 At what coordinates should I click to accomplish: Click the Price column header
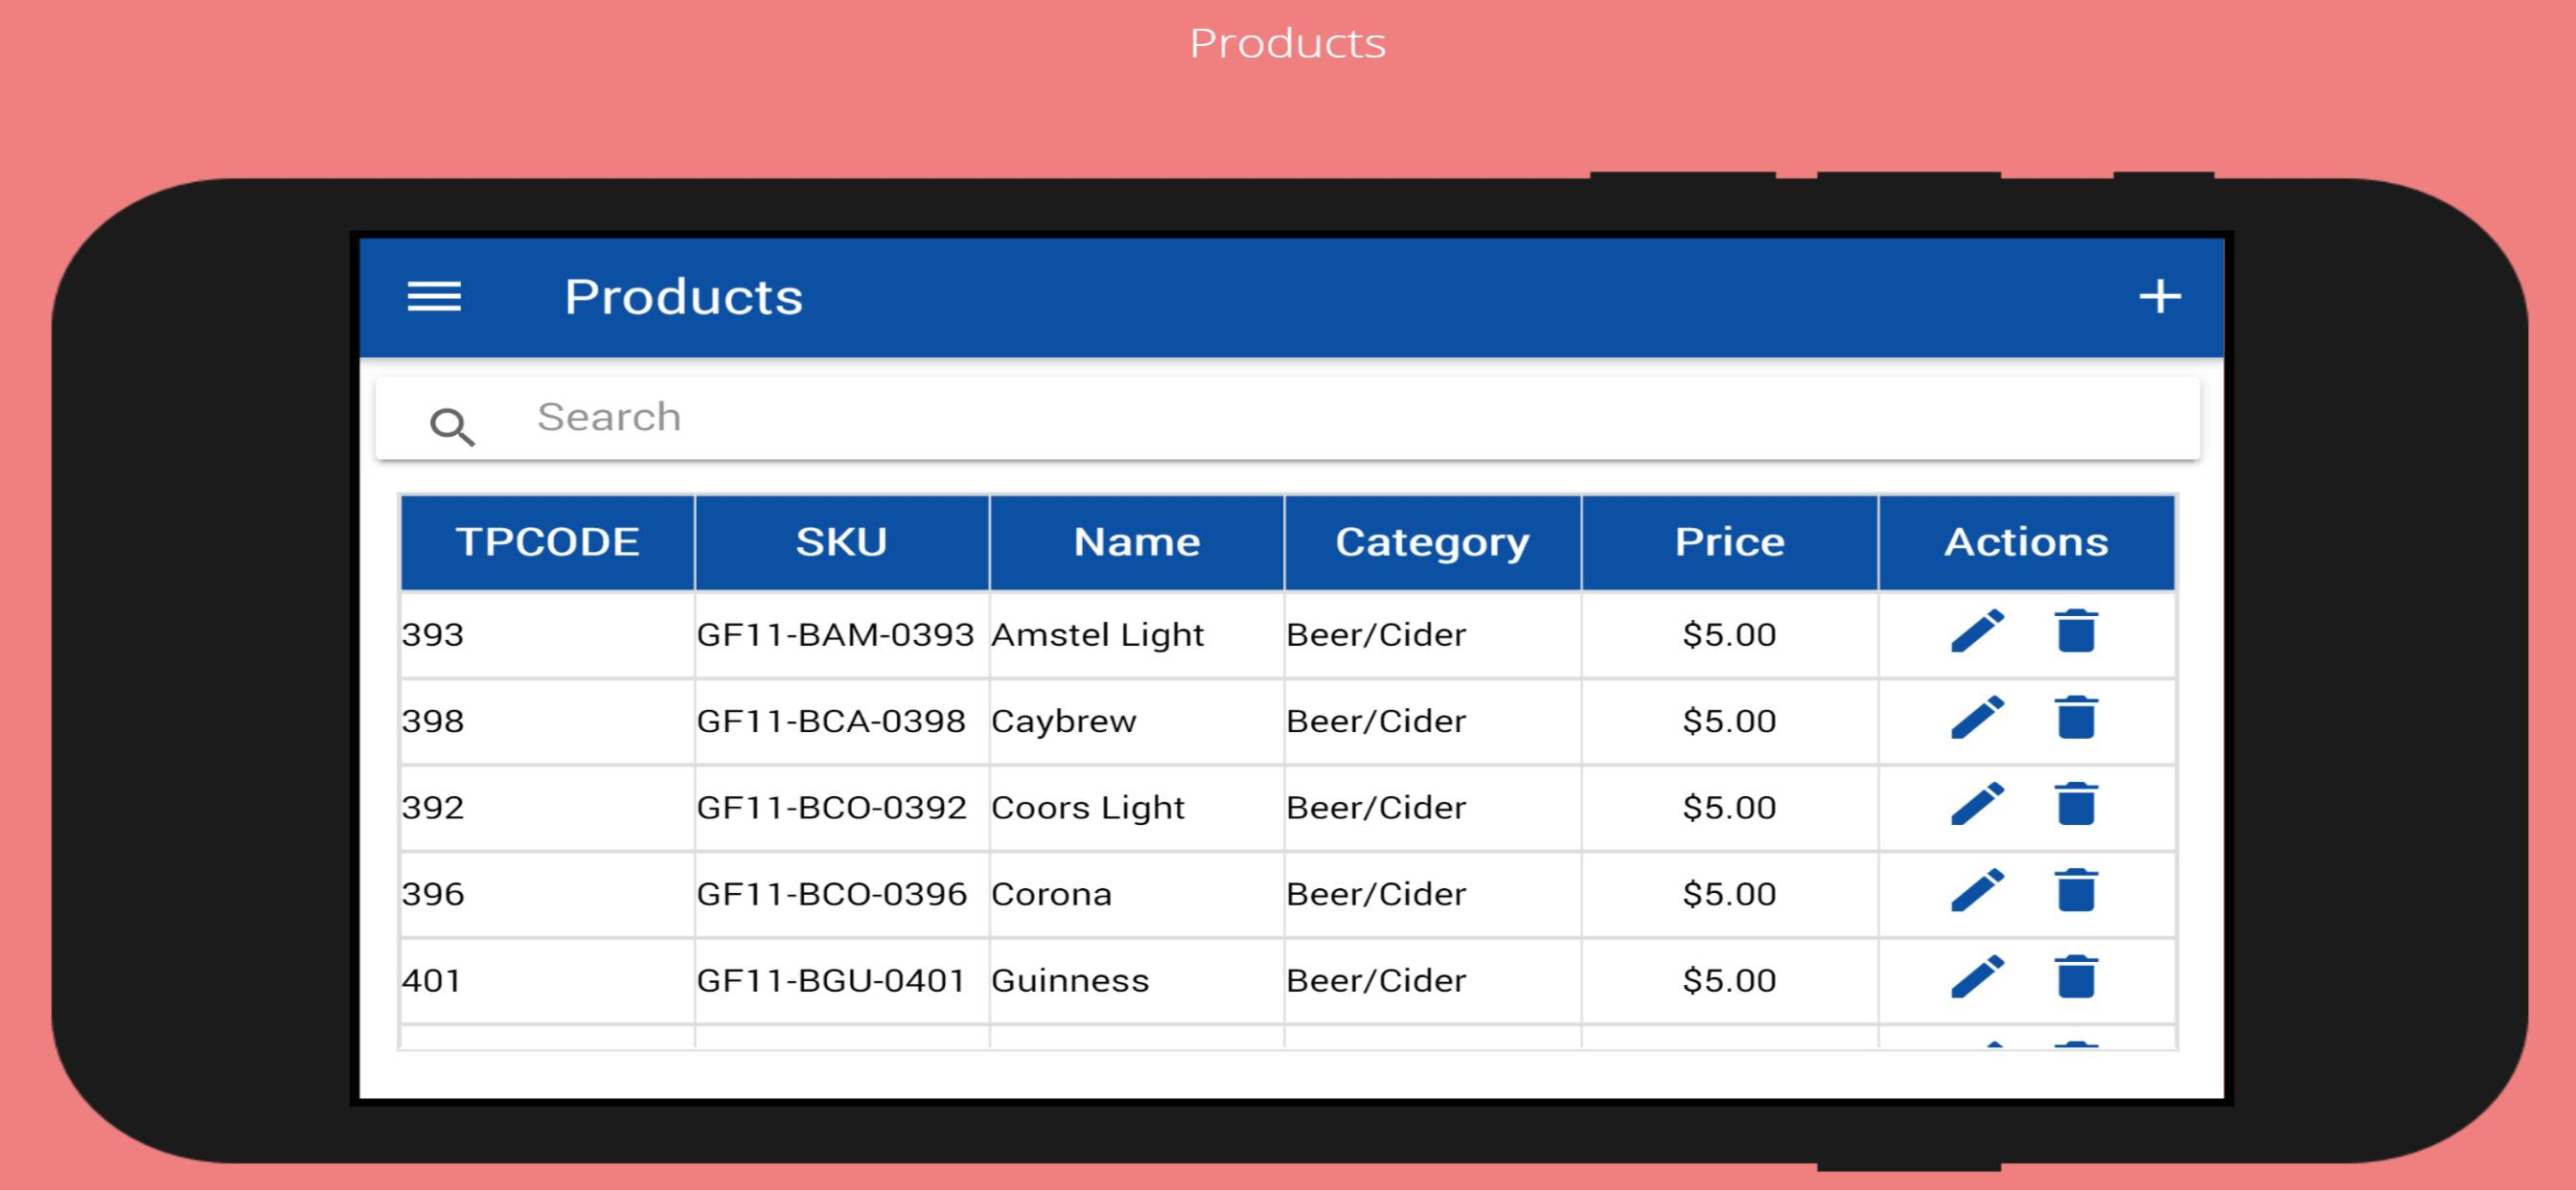pyautogui.click(x=1729, y=542)
